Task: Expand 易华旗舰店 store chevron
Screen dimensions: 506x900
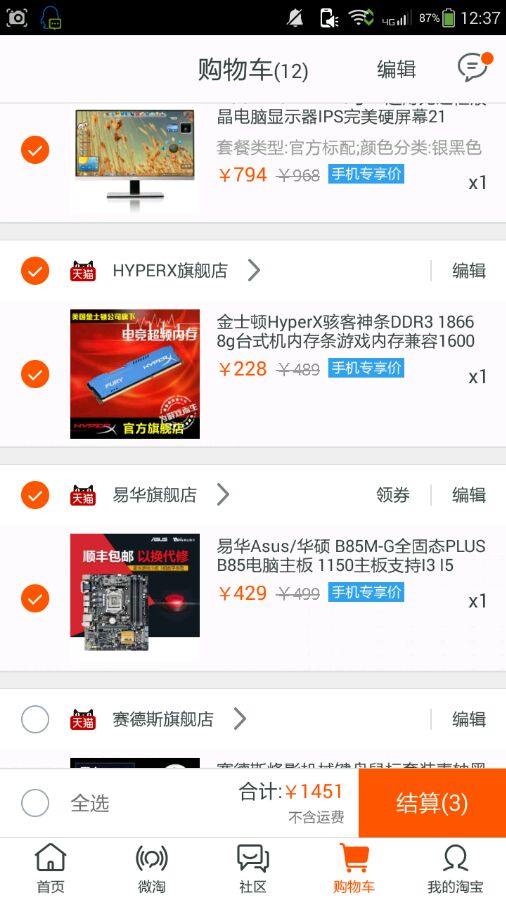Action: click(223, 495)
